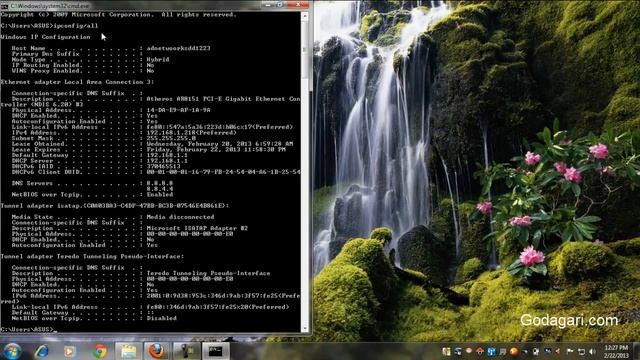The width and height of the screenshot is (640, 360).
Task: Click the orange ball tray icon
Action: point(514,351)
